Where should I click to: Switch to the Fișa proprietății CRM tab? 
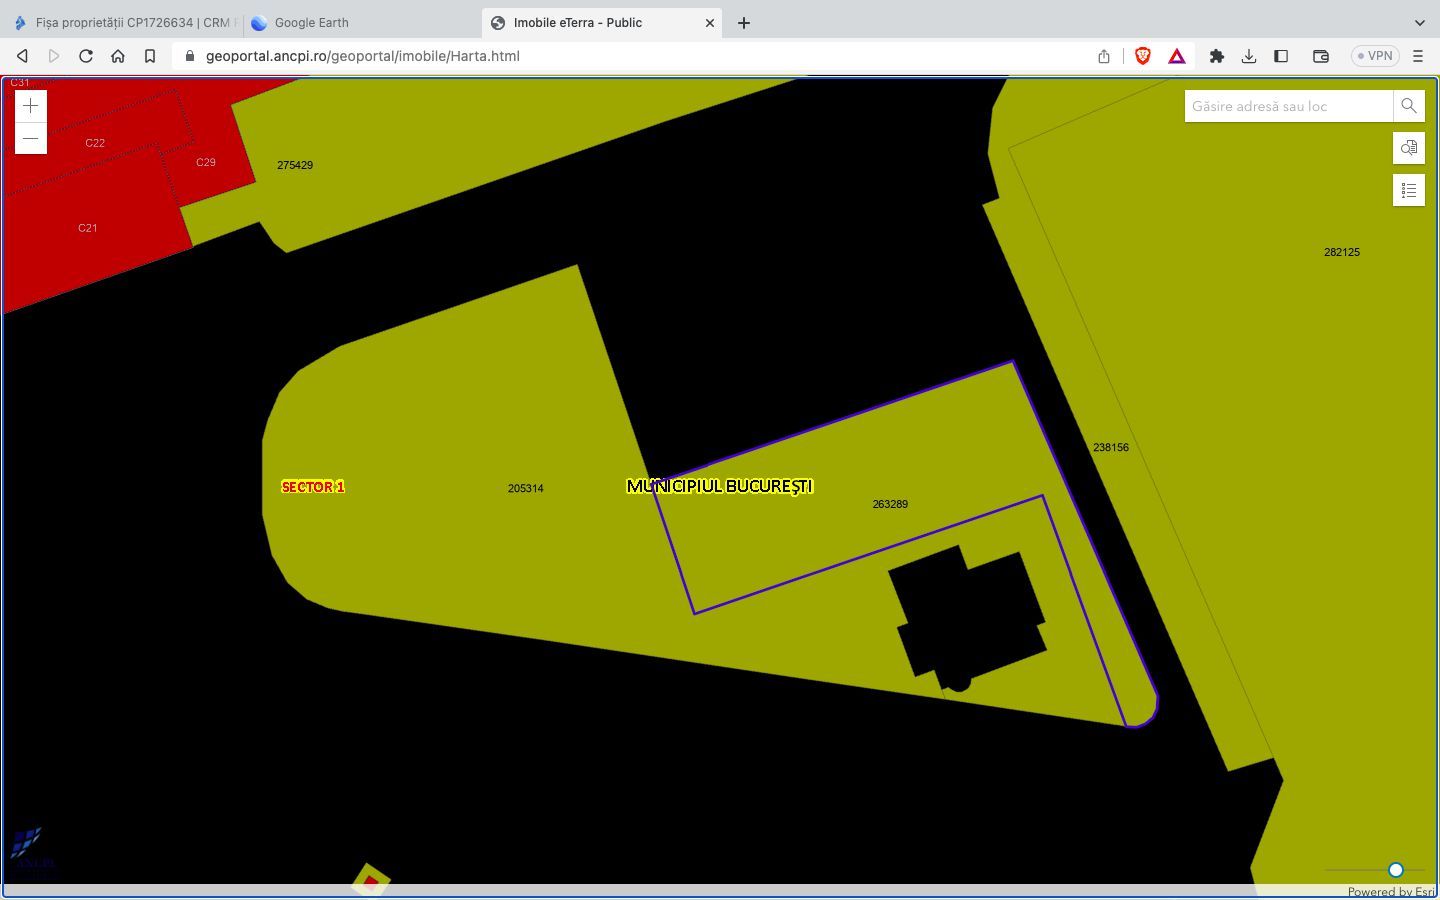tap(125, 22)
